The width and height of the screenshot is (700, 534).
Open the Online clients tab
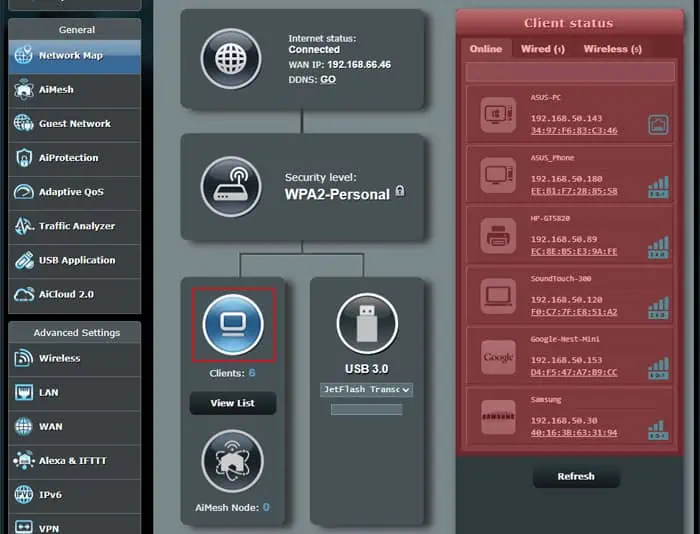[x=486, y=49]
